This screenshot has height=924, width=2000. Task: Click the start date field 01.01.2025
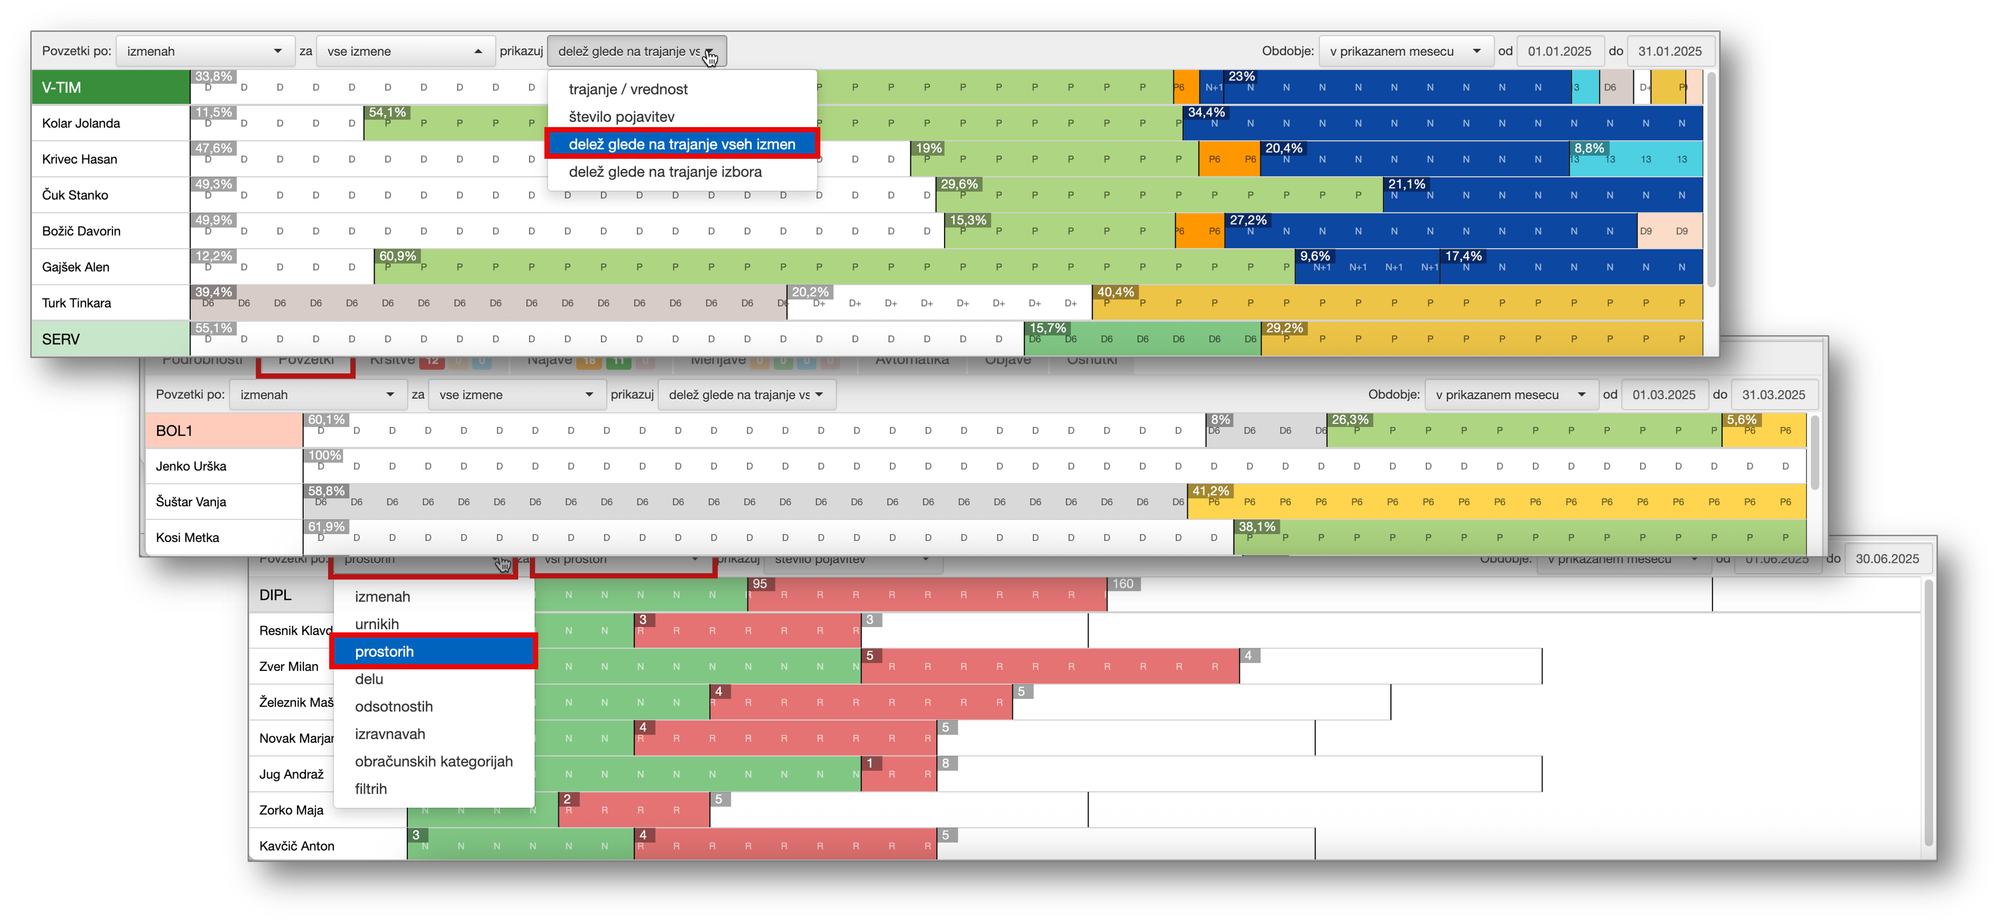click(1559, 52)
